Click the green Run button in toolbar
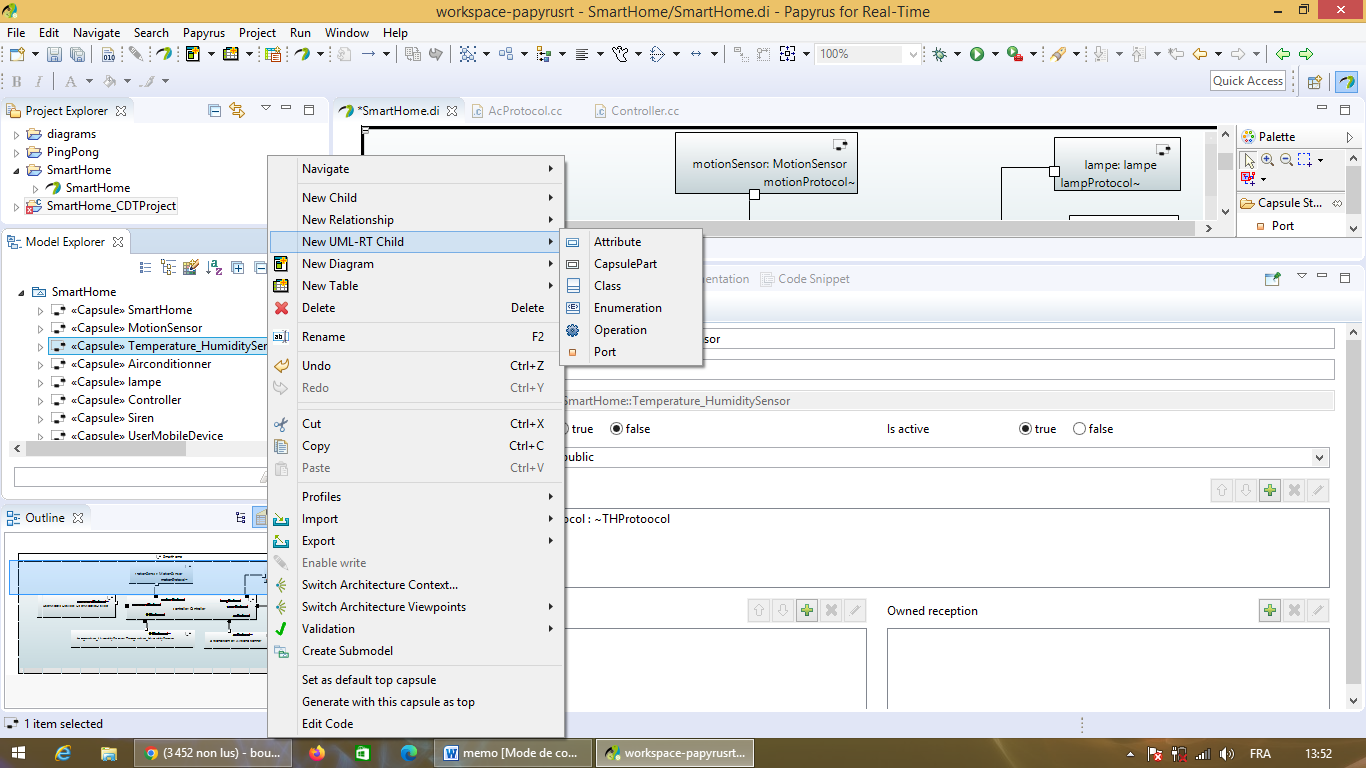1366x768 pixels. pyautogui.click(x=977, y=54)
